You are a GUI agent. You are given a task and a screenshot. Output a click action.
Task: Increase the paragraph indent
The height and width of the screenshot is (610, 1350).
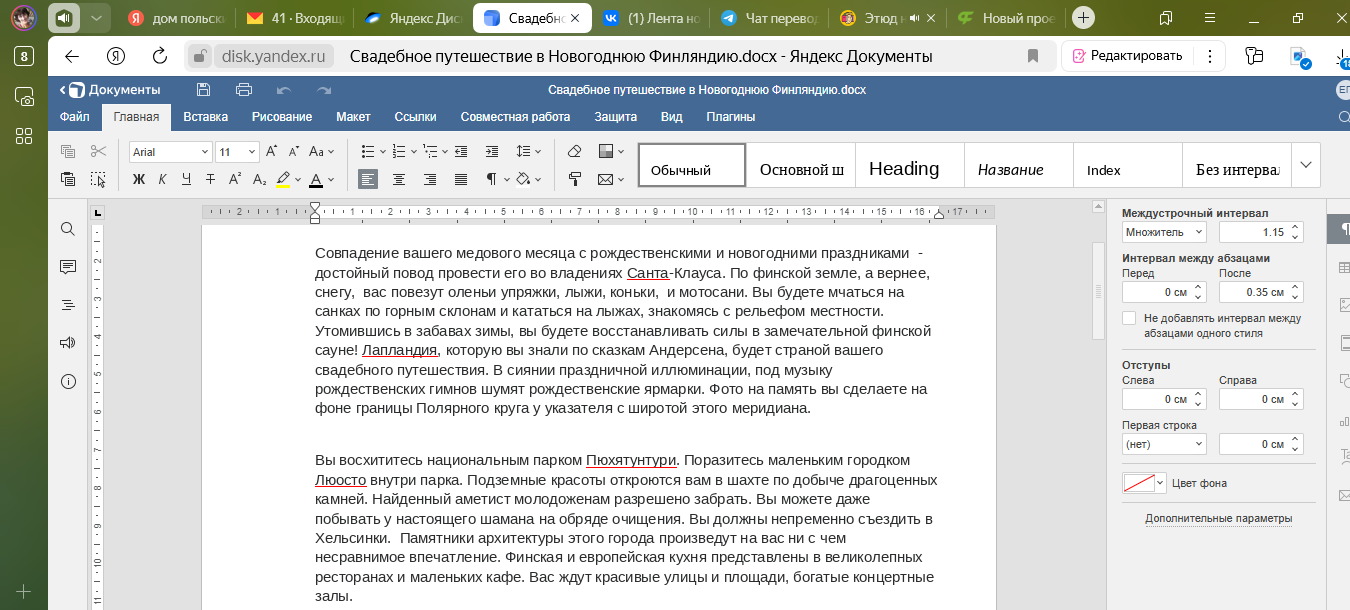[x=491, y=152]
